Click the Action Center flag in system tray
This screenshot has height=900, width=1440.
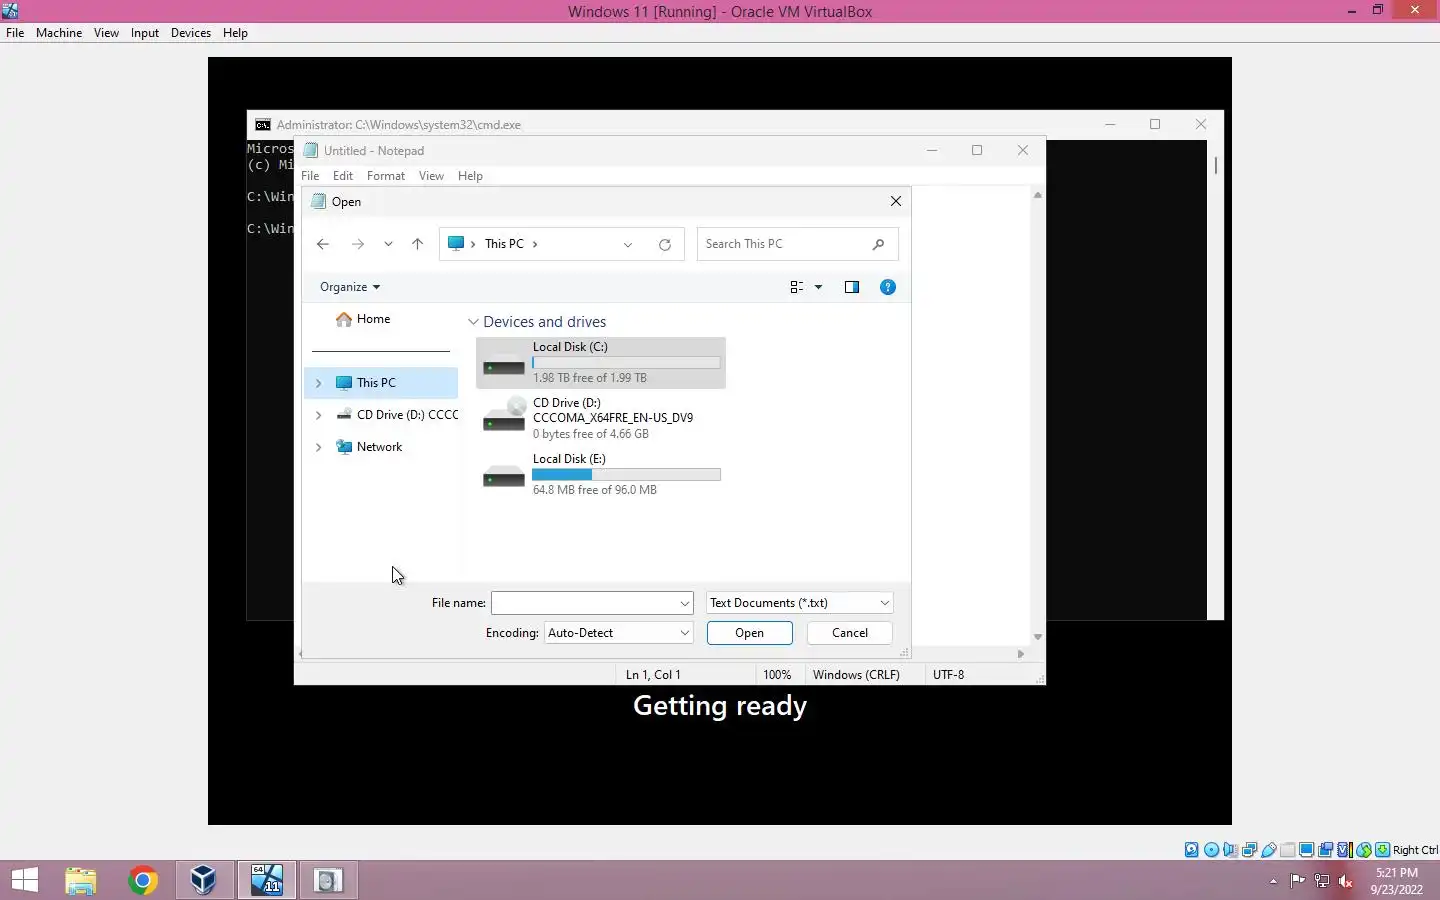click(1297, 881)
